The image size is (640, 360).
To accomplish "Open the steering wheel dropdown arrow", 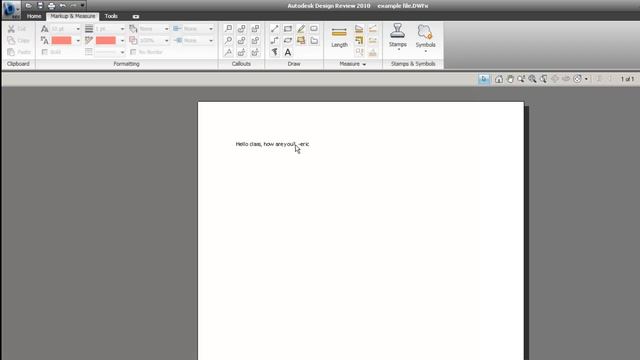I will [587, 79].
